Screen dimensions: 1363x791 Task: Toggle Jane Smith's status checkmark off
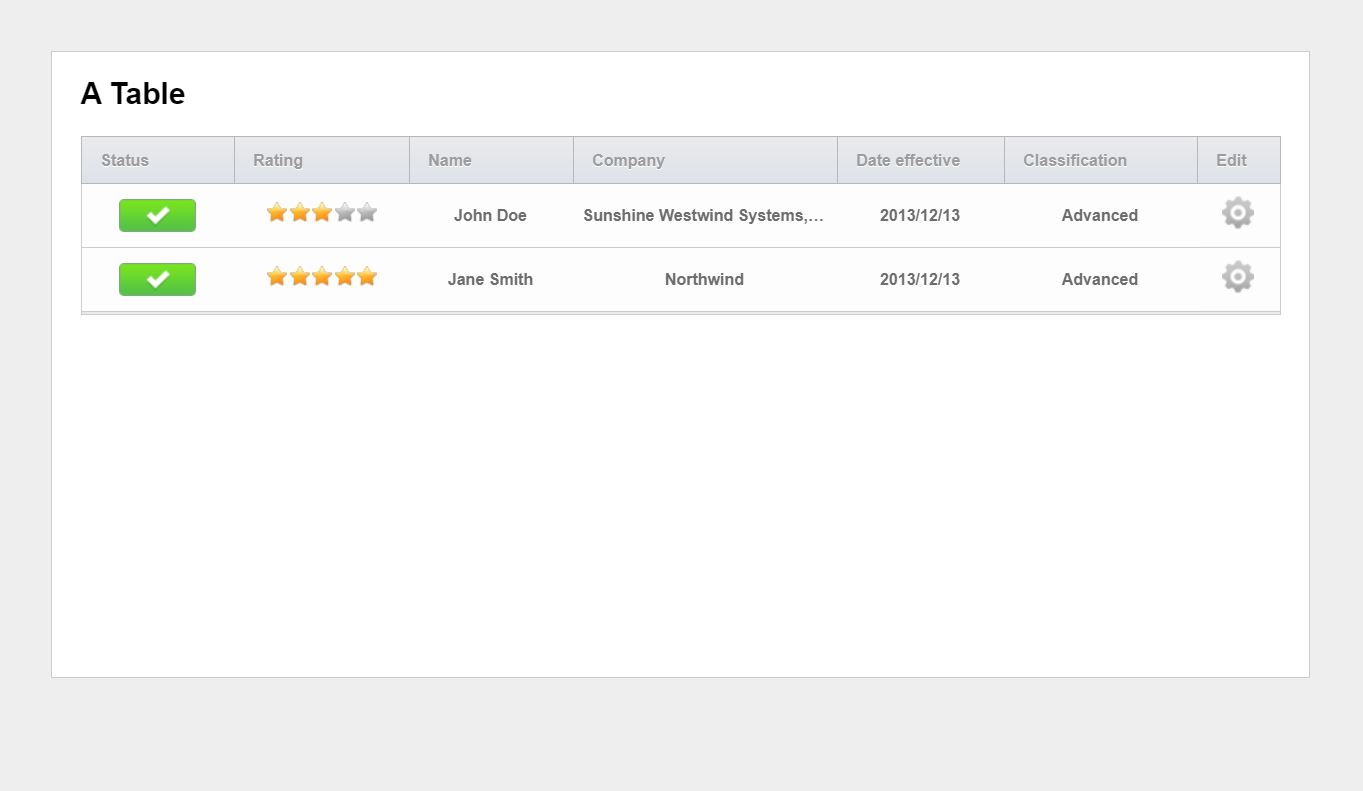157,279
